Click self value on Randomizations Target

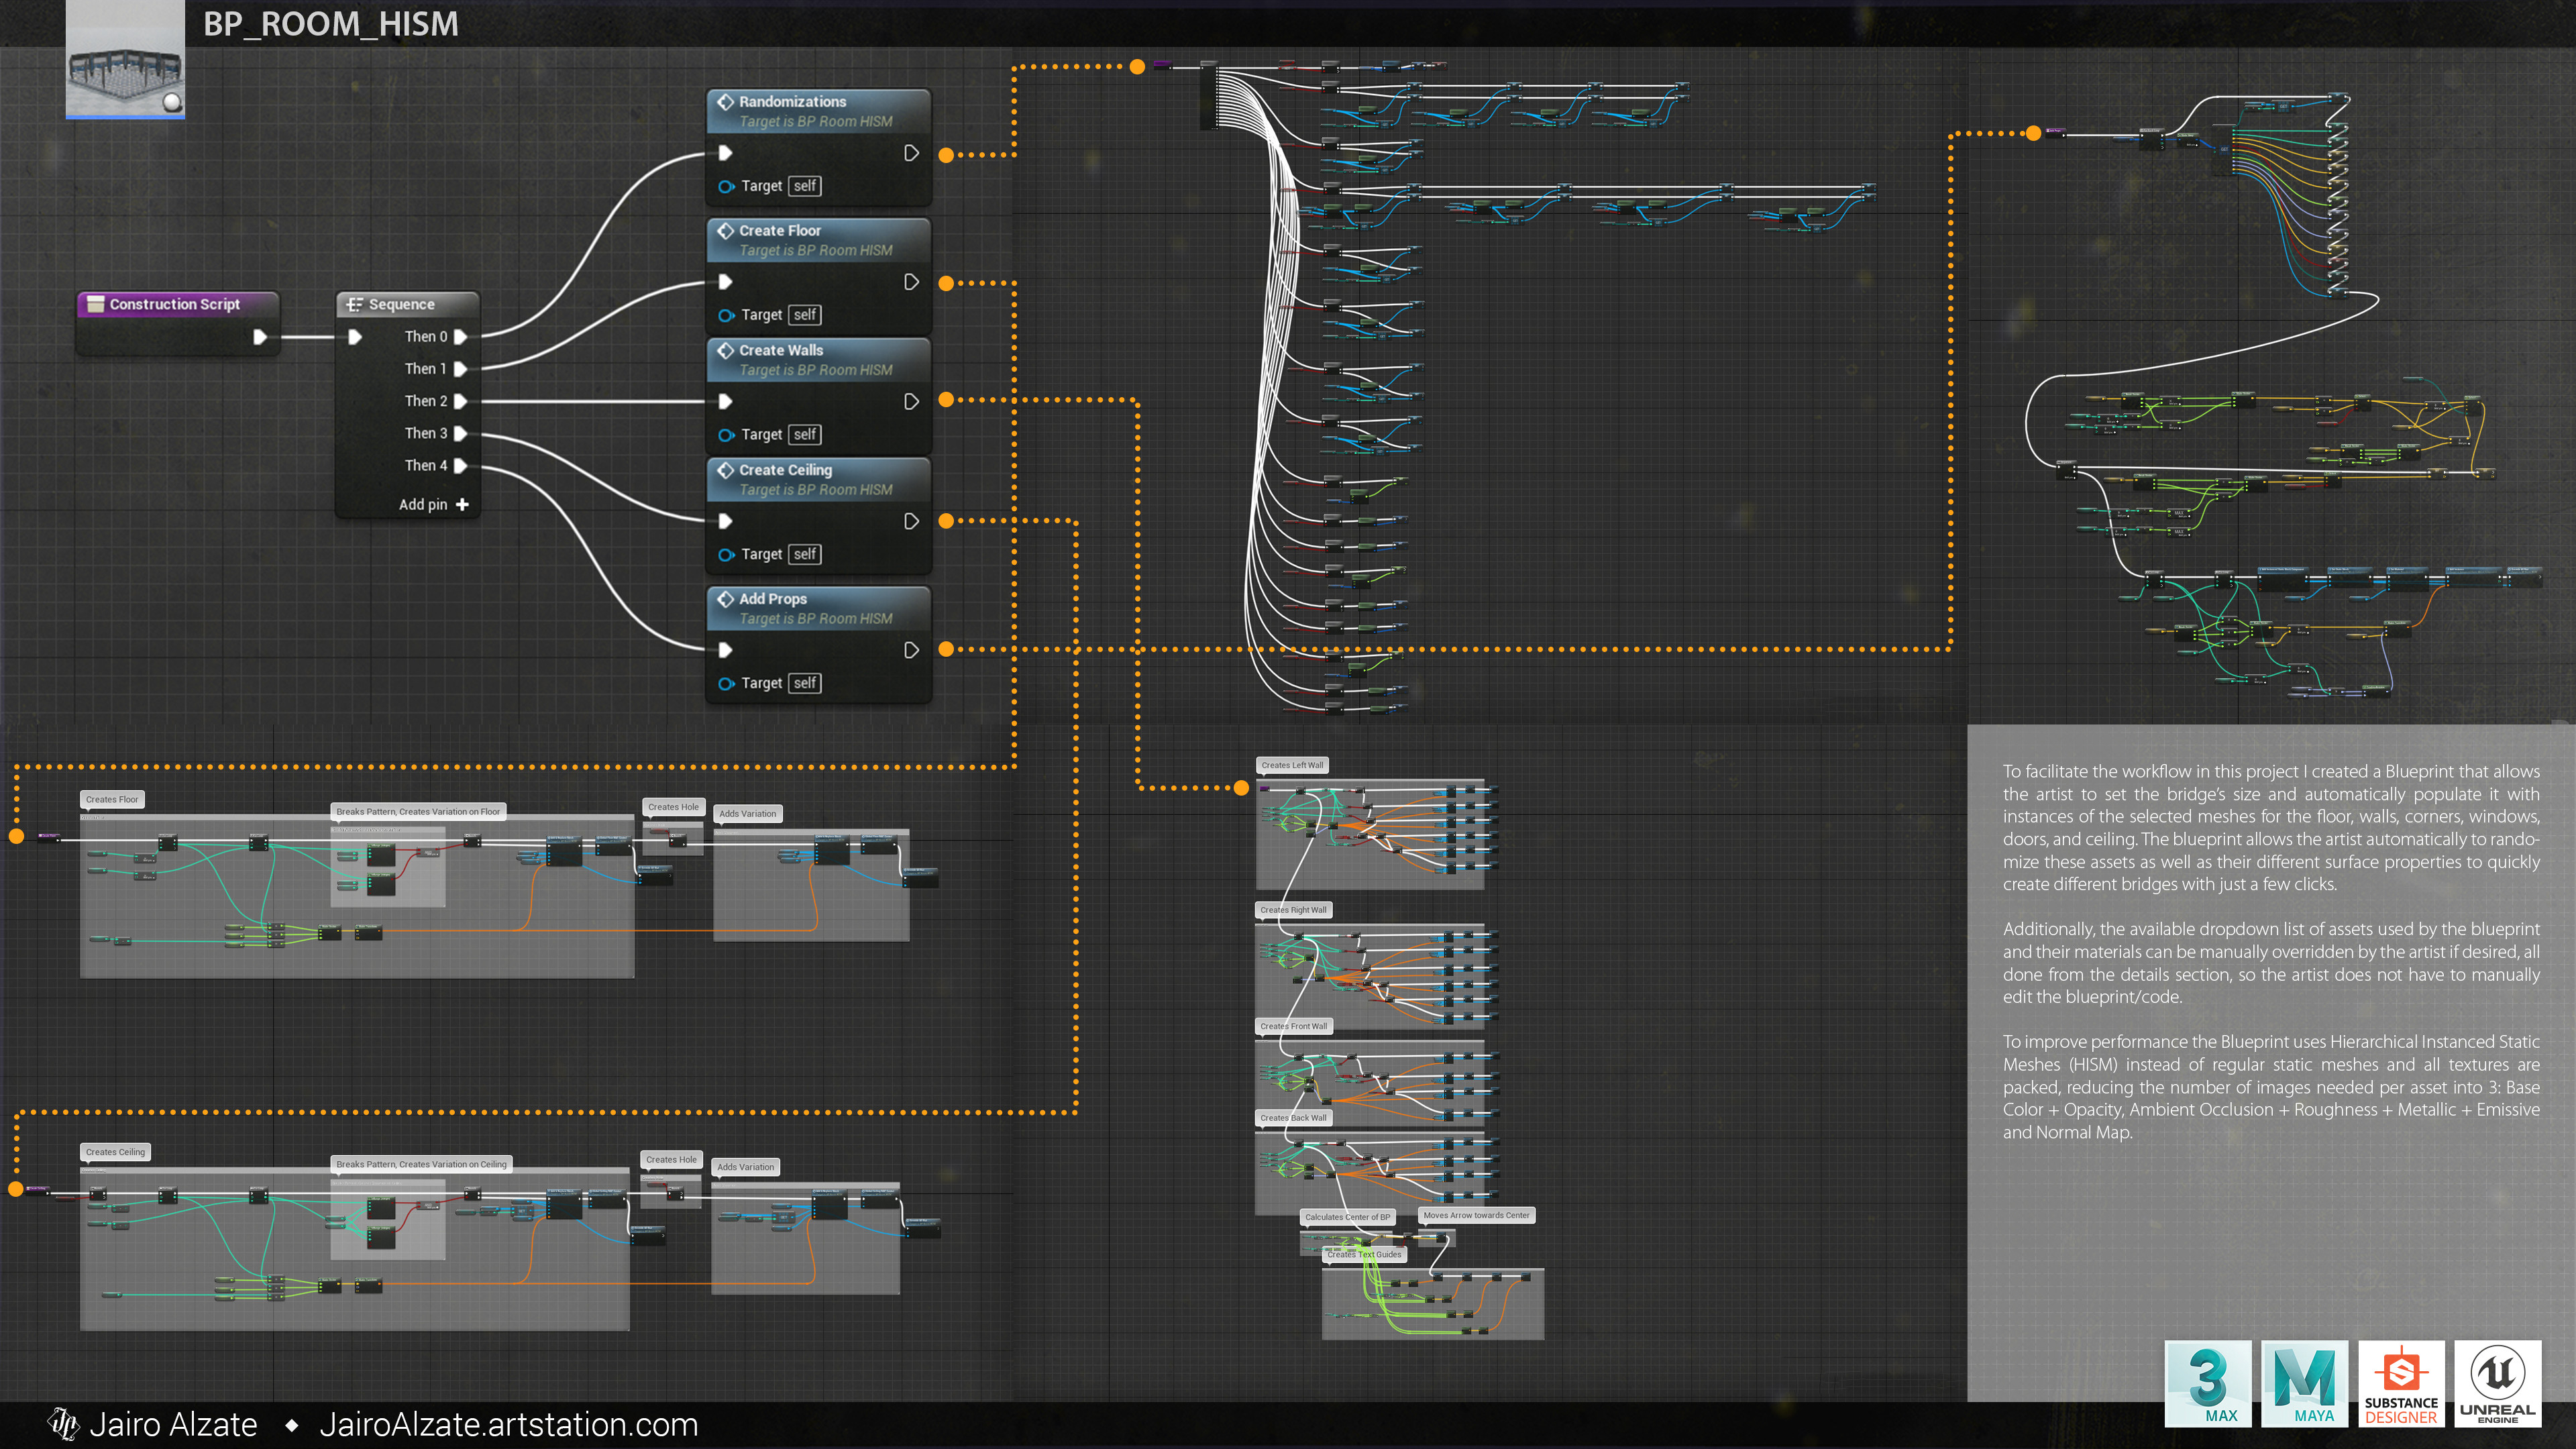(x=805, y=186)
